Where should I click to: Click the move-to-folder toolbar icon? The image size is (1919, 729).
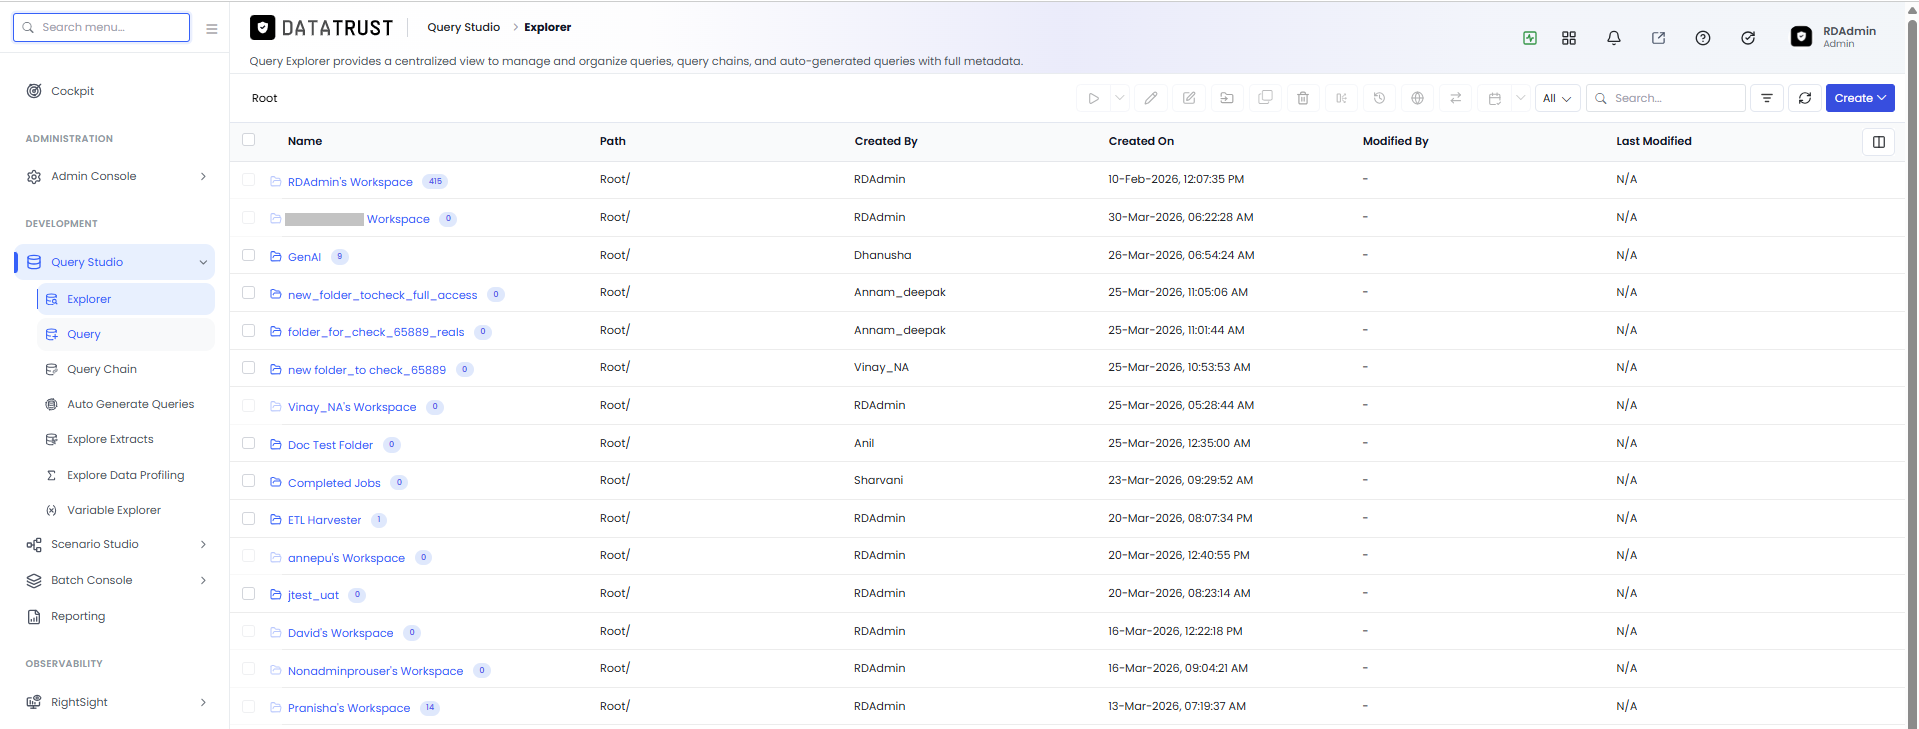1227,98
